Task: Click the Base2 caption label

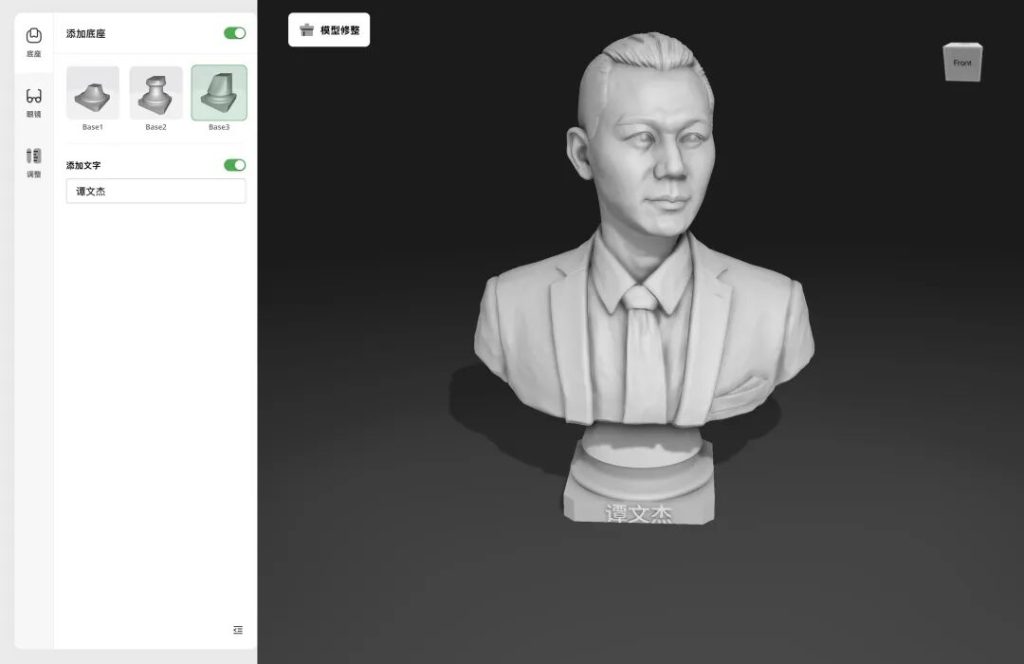Action: [x=156, y=127]
